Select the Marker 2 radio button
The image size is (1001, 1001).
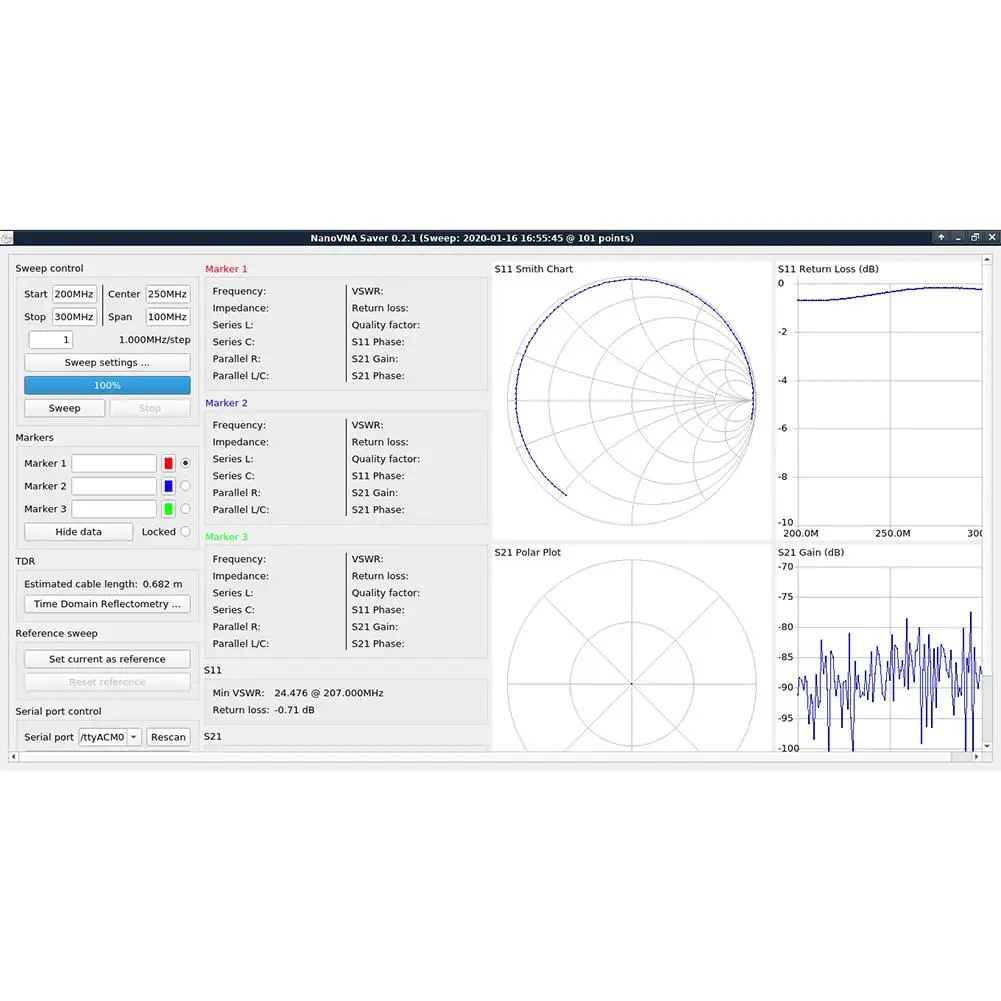[185, 486]
